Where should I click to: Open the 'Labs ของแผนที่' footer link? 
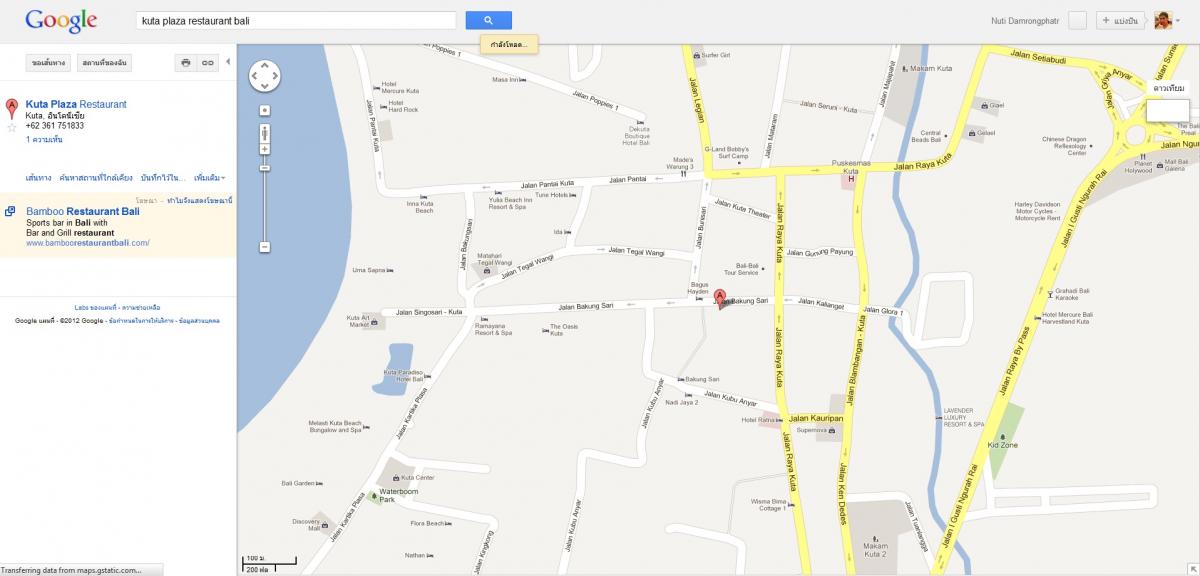[96, 307]
